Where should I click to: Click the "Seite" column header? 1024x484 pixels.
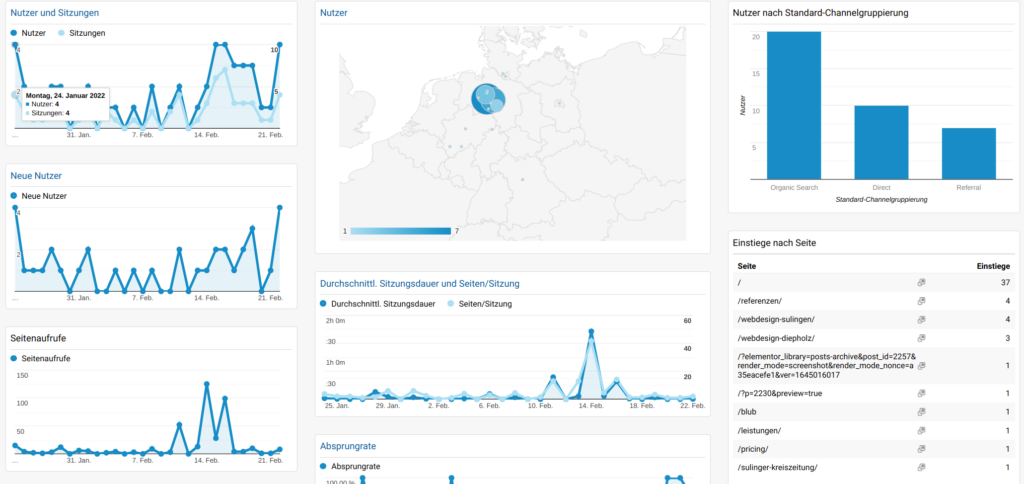coord(747,266)
